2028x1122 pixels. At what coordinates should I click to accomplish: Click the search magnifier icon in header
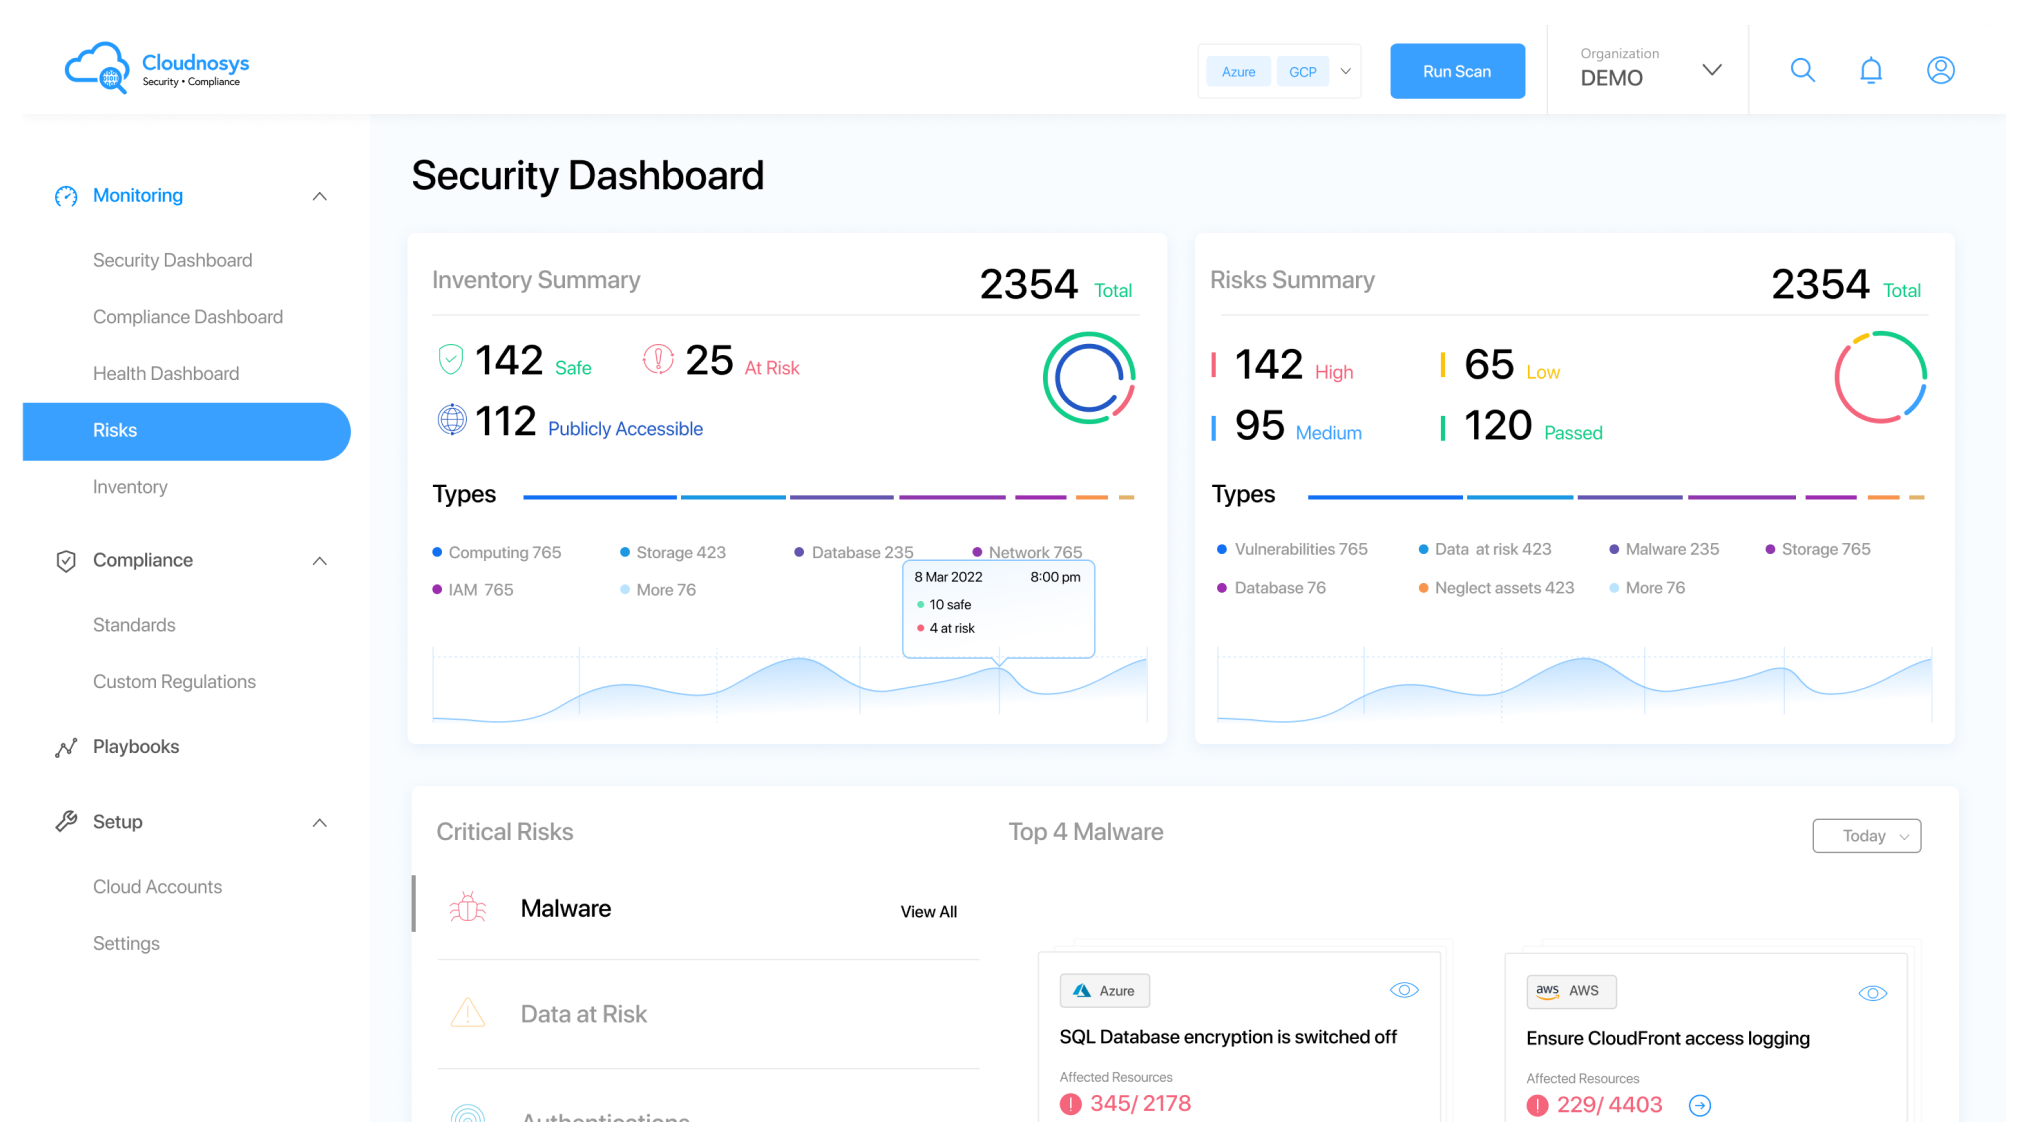coord(1802,70)
